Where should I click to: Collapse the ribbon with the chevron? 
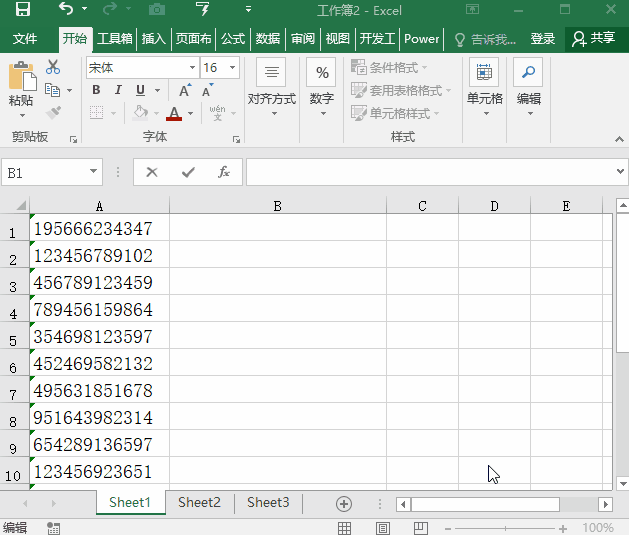click(x=619, y=139)
